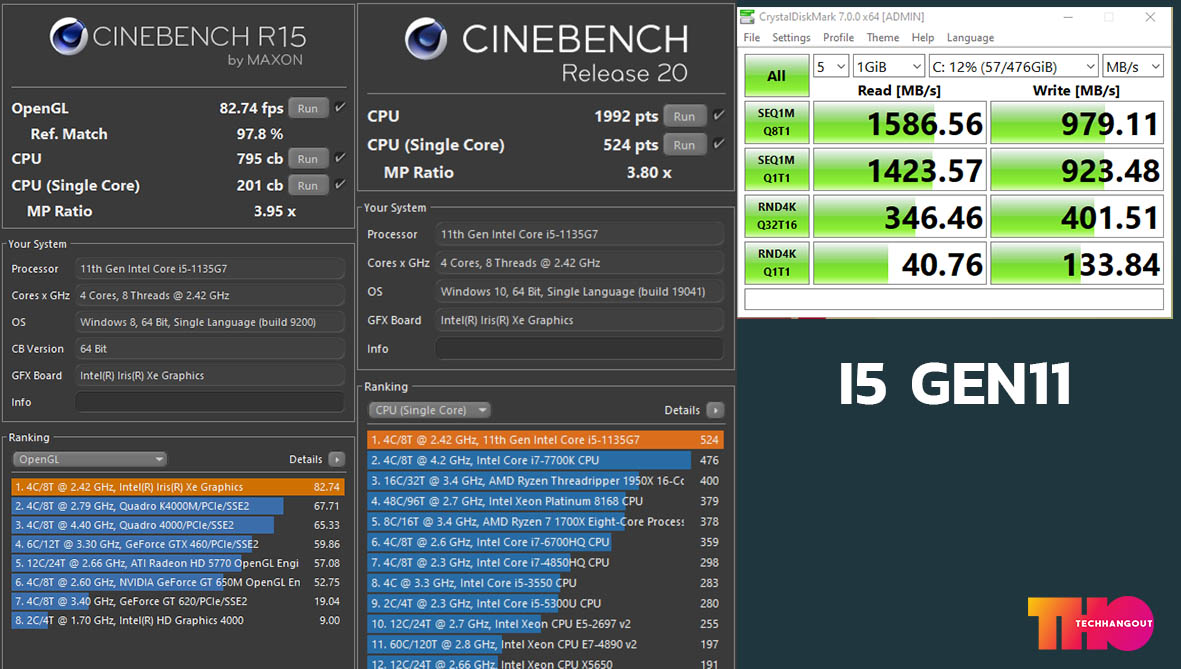Click the 1586.56 read result bar
Image resolution: width=1181 pixels, height=669 pixels.
[899, 123]
